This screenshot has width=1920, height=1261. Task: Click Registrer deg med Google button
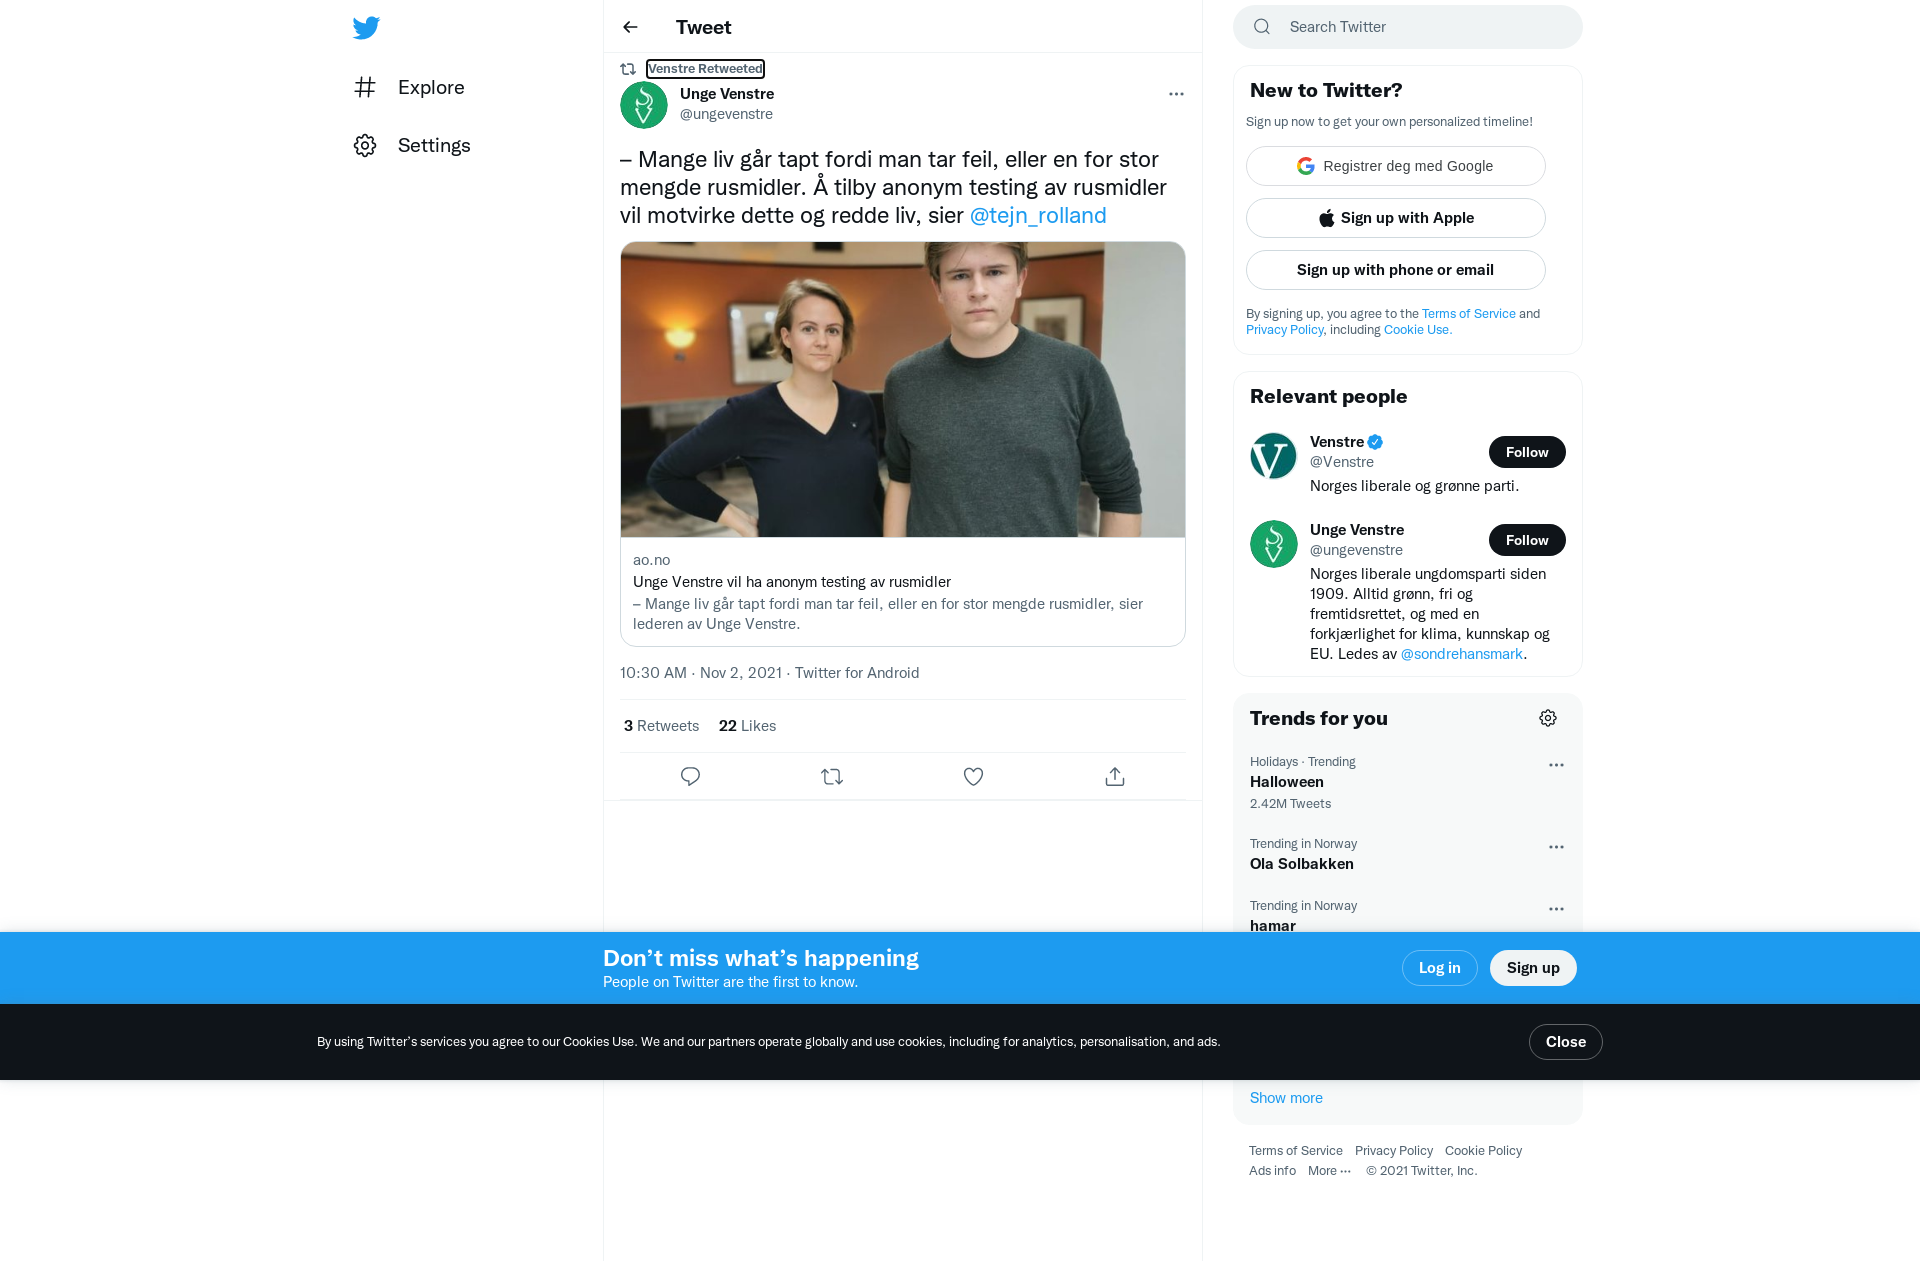pos(1396,166)
